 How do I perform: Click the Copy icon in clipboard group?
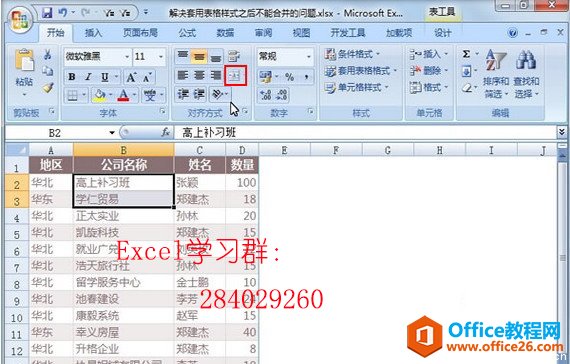47,71
